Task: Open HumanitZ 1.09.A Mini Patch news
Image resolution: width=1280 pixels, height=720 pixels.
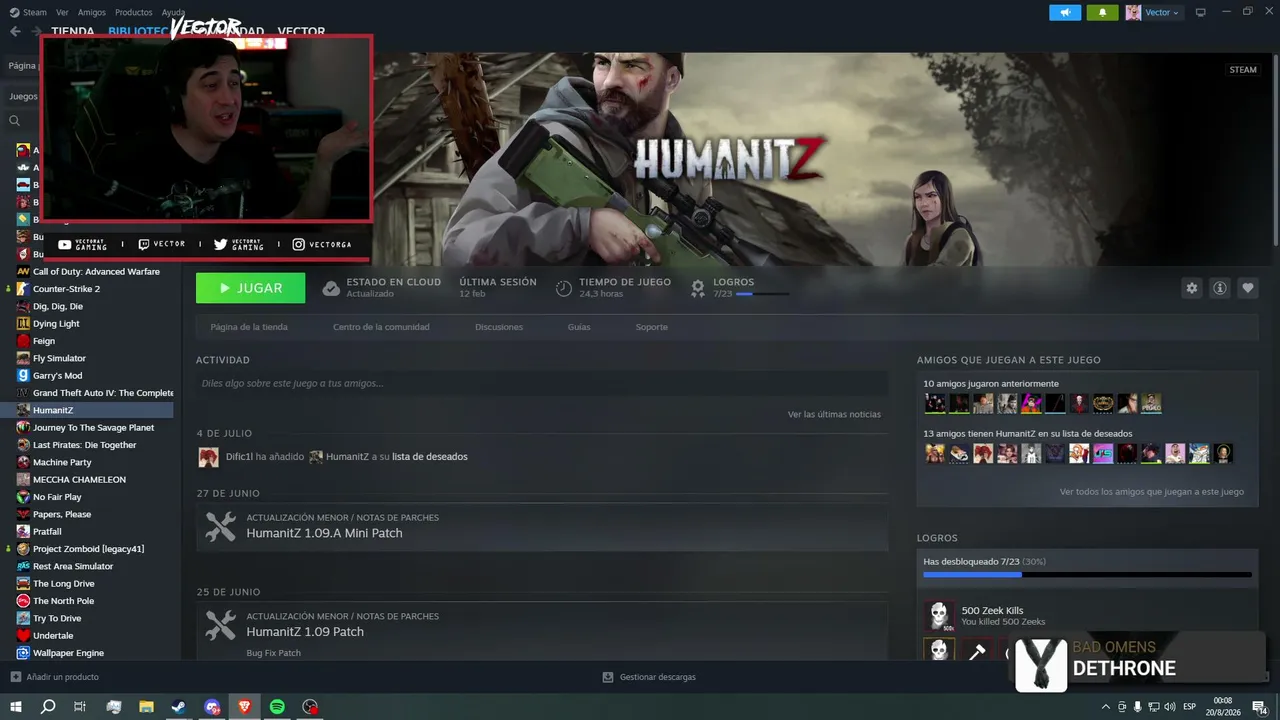Action: coord(542,526)
